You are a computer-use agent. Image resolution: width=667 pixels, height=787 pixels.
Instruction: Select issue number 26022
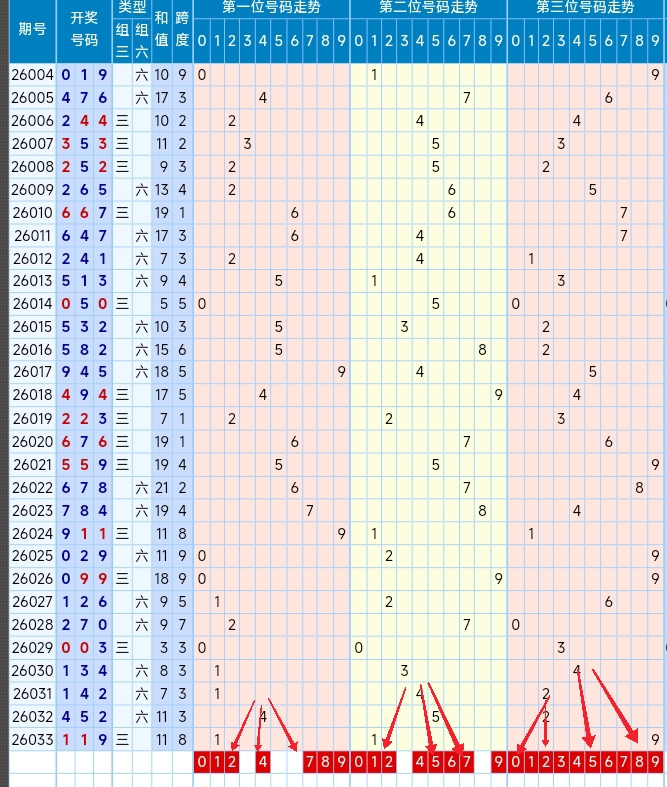pyautogui.click(x=33, y=487)
